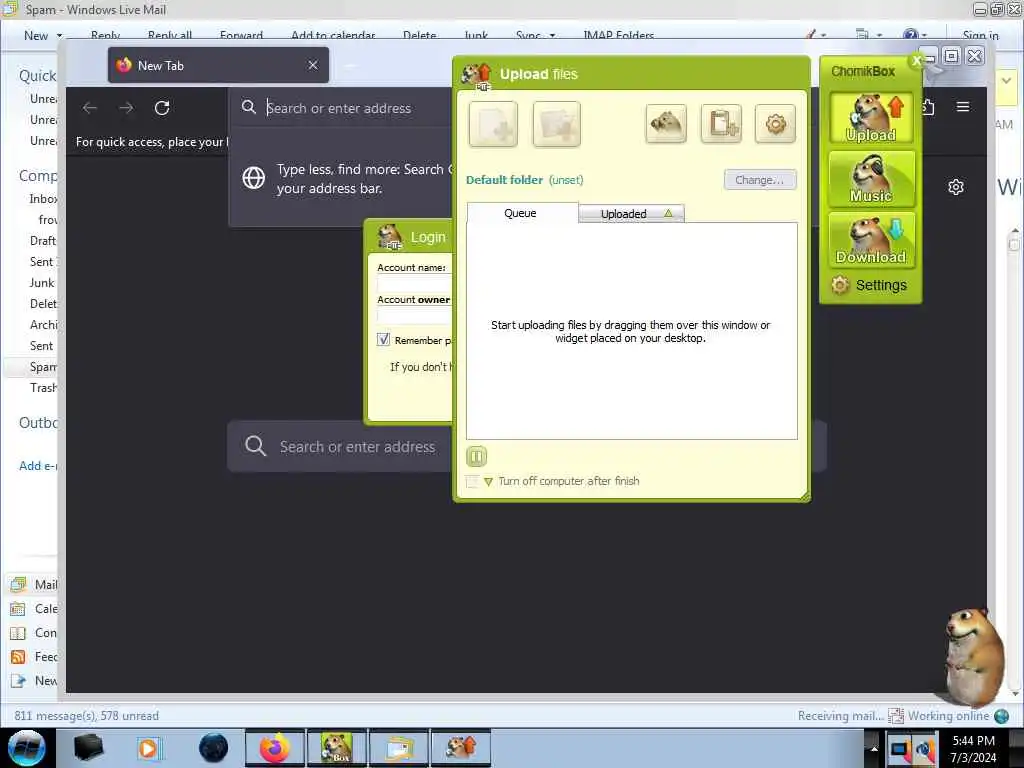This screenshot has width=1024, height=768.
Task: Open the Feeds view in Live Mail sidebar
Action: pyautogui.click(x=34, y=657)
